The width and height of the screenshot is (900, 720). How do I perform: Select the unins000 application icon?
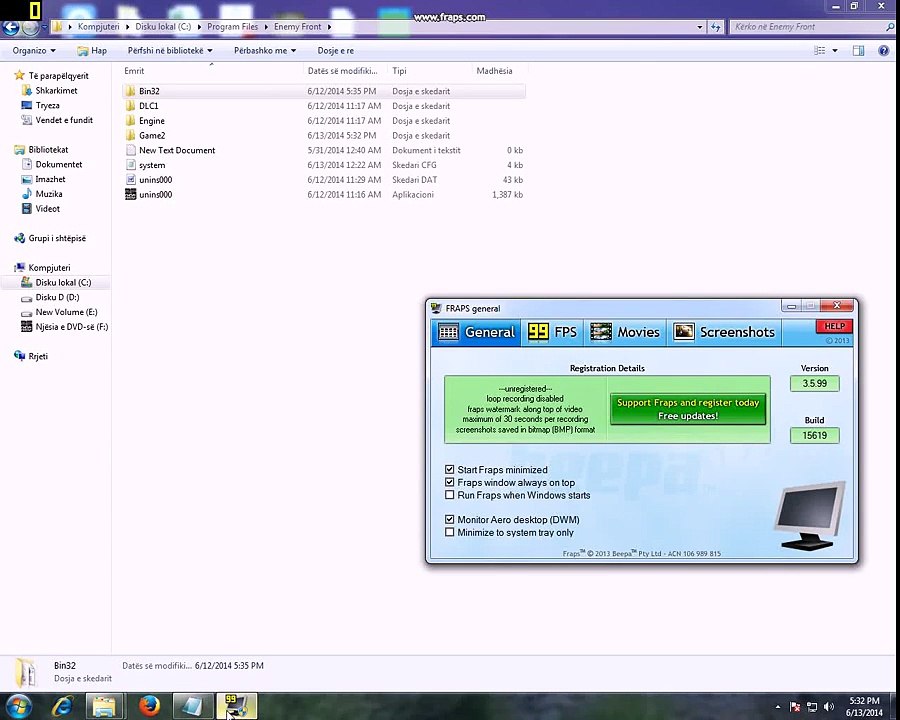130,195
